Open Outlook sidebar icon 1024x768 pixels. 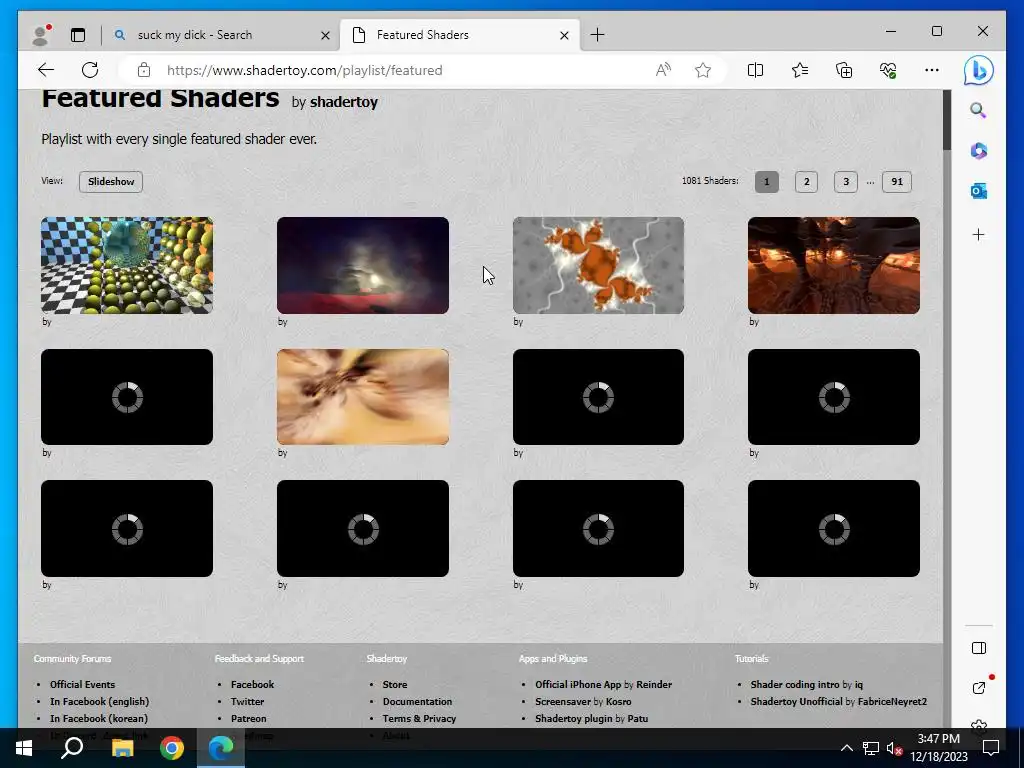coord(978,191)
